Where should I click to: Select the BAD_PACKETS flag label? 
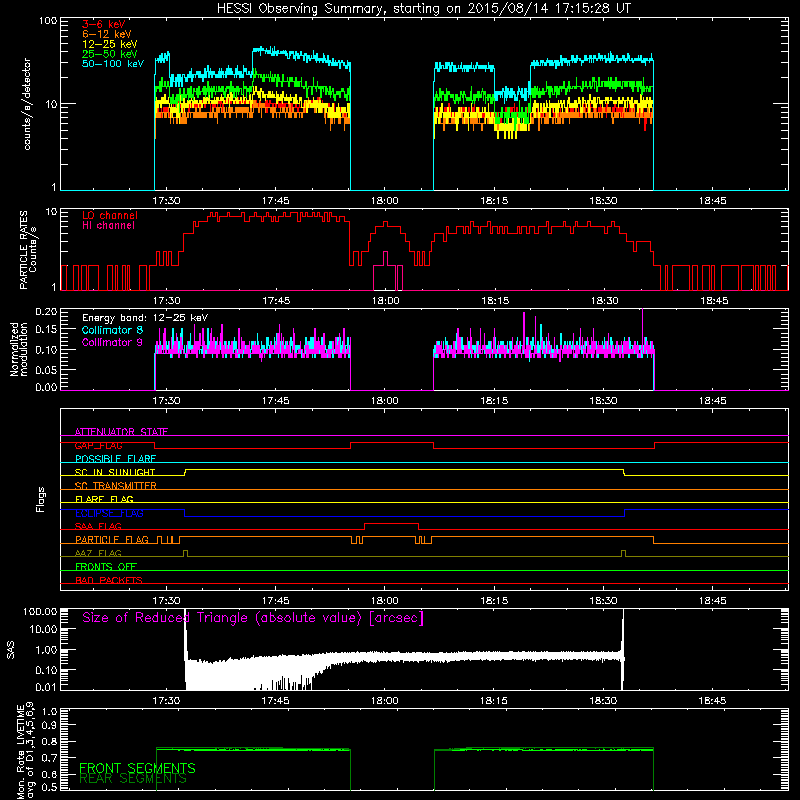click(x=109, y=580)
